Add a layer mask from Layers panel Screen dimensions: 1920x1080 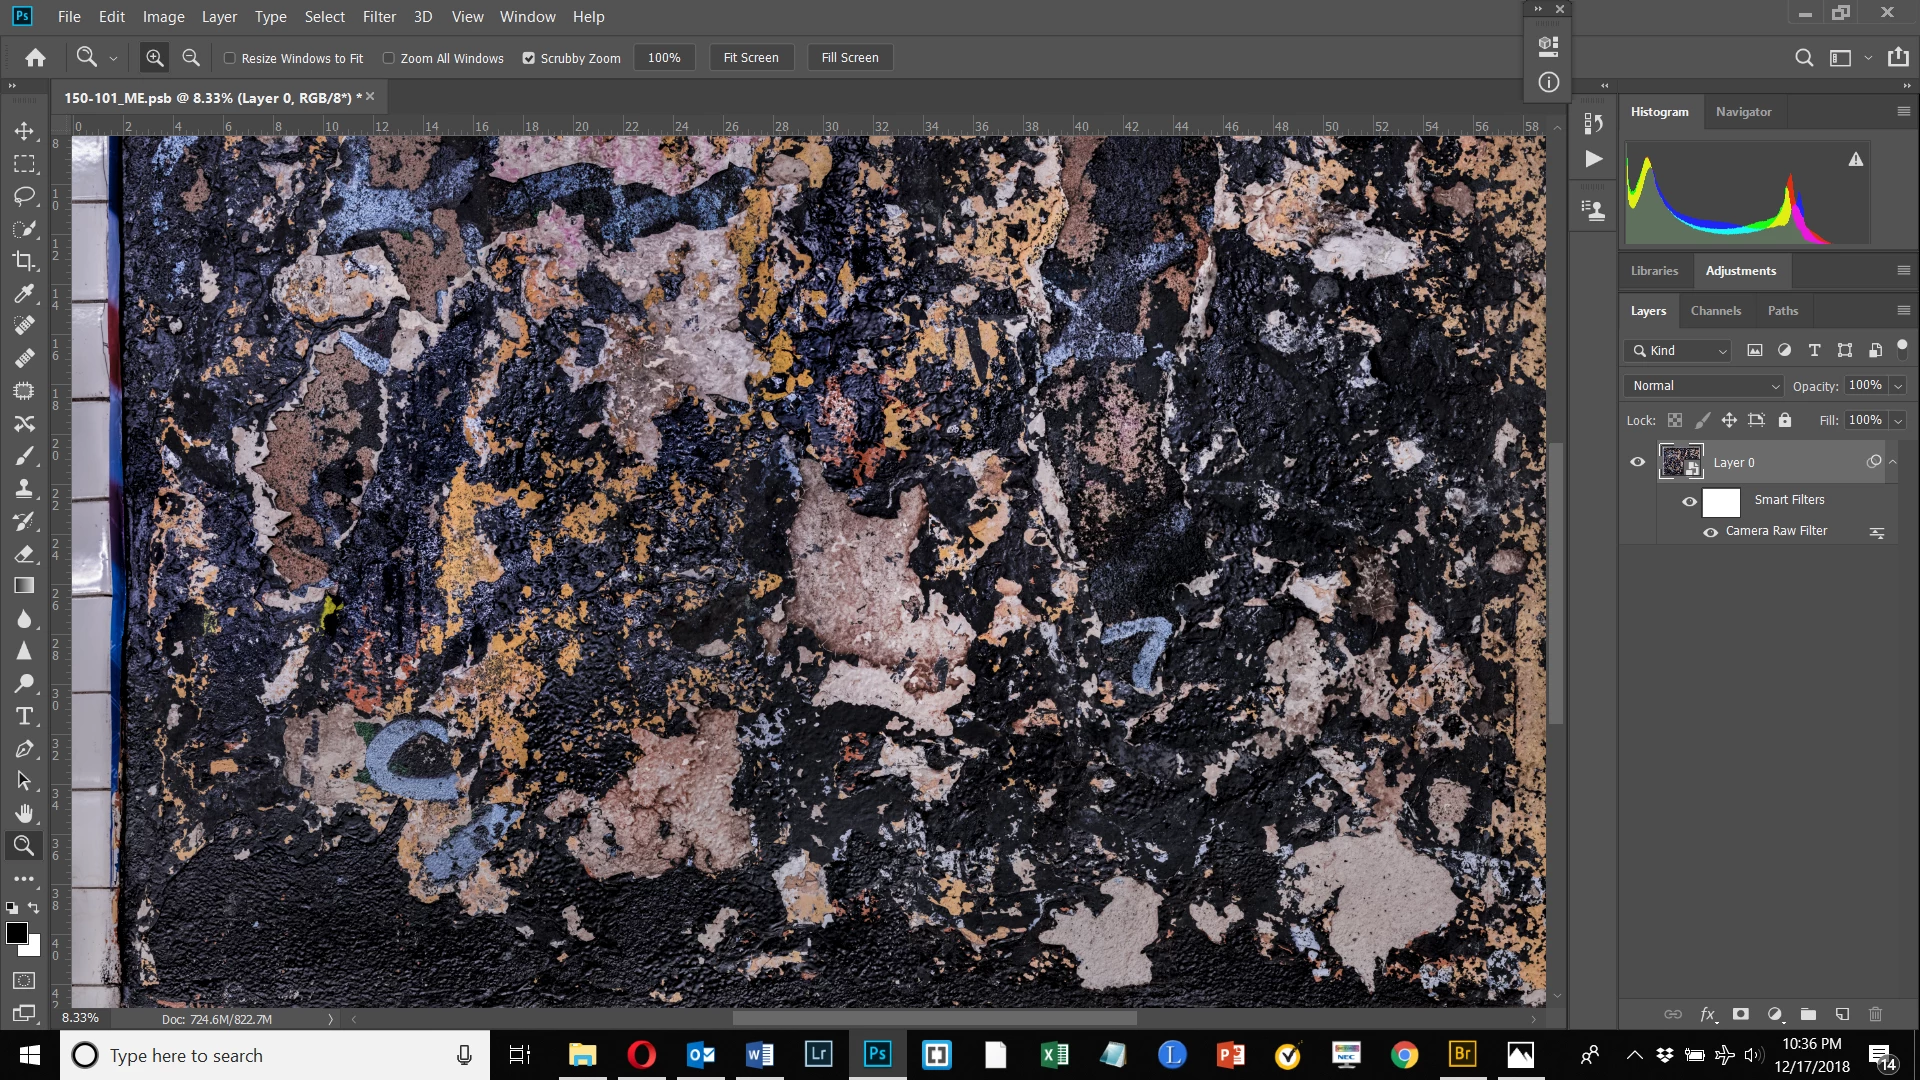[x=1741, y=1014]
